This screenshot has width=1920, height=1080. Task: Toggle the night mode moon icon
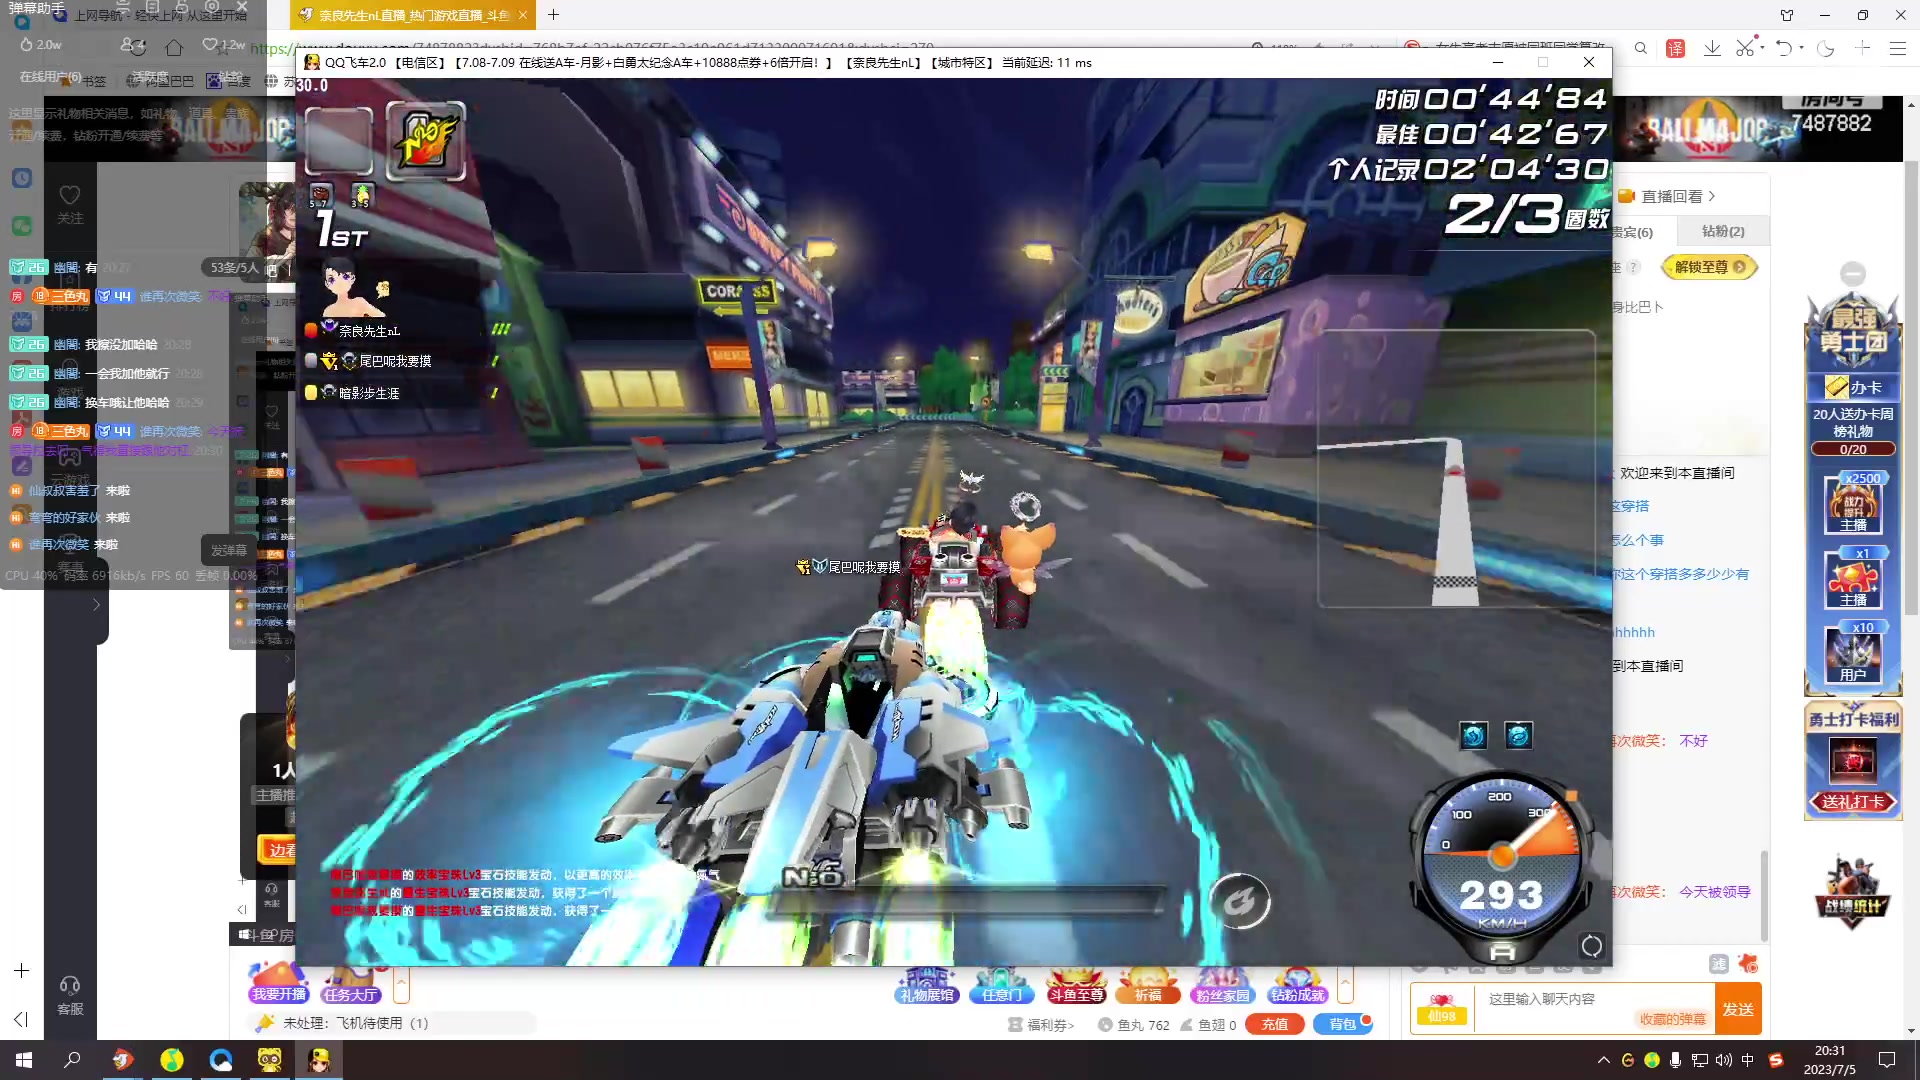coord(1826,48)
